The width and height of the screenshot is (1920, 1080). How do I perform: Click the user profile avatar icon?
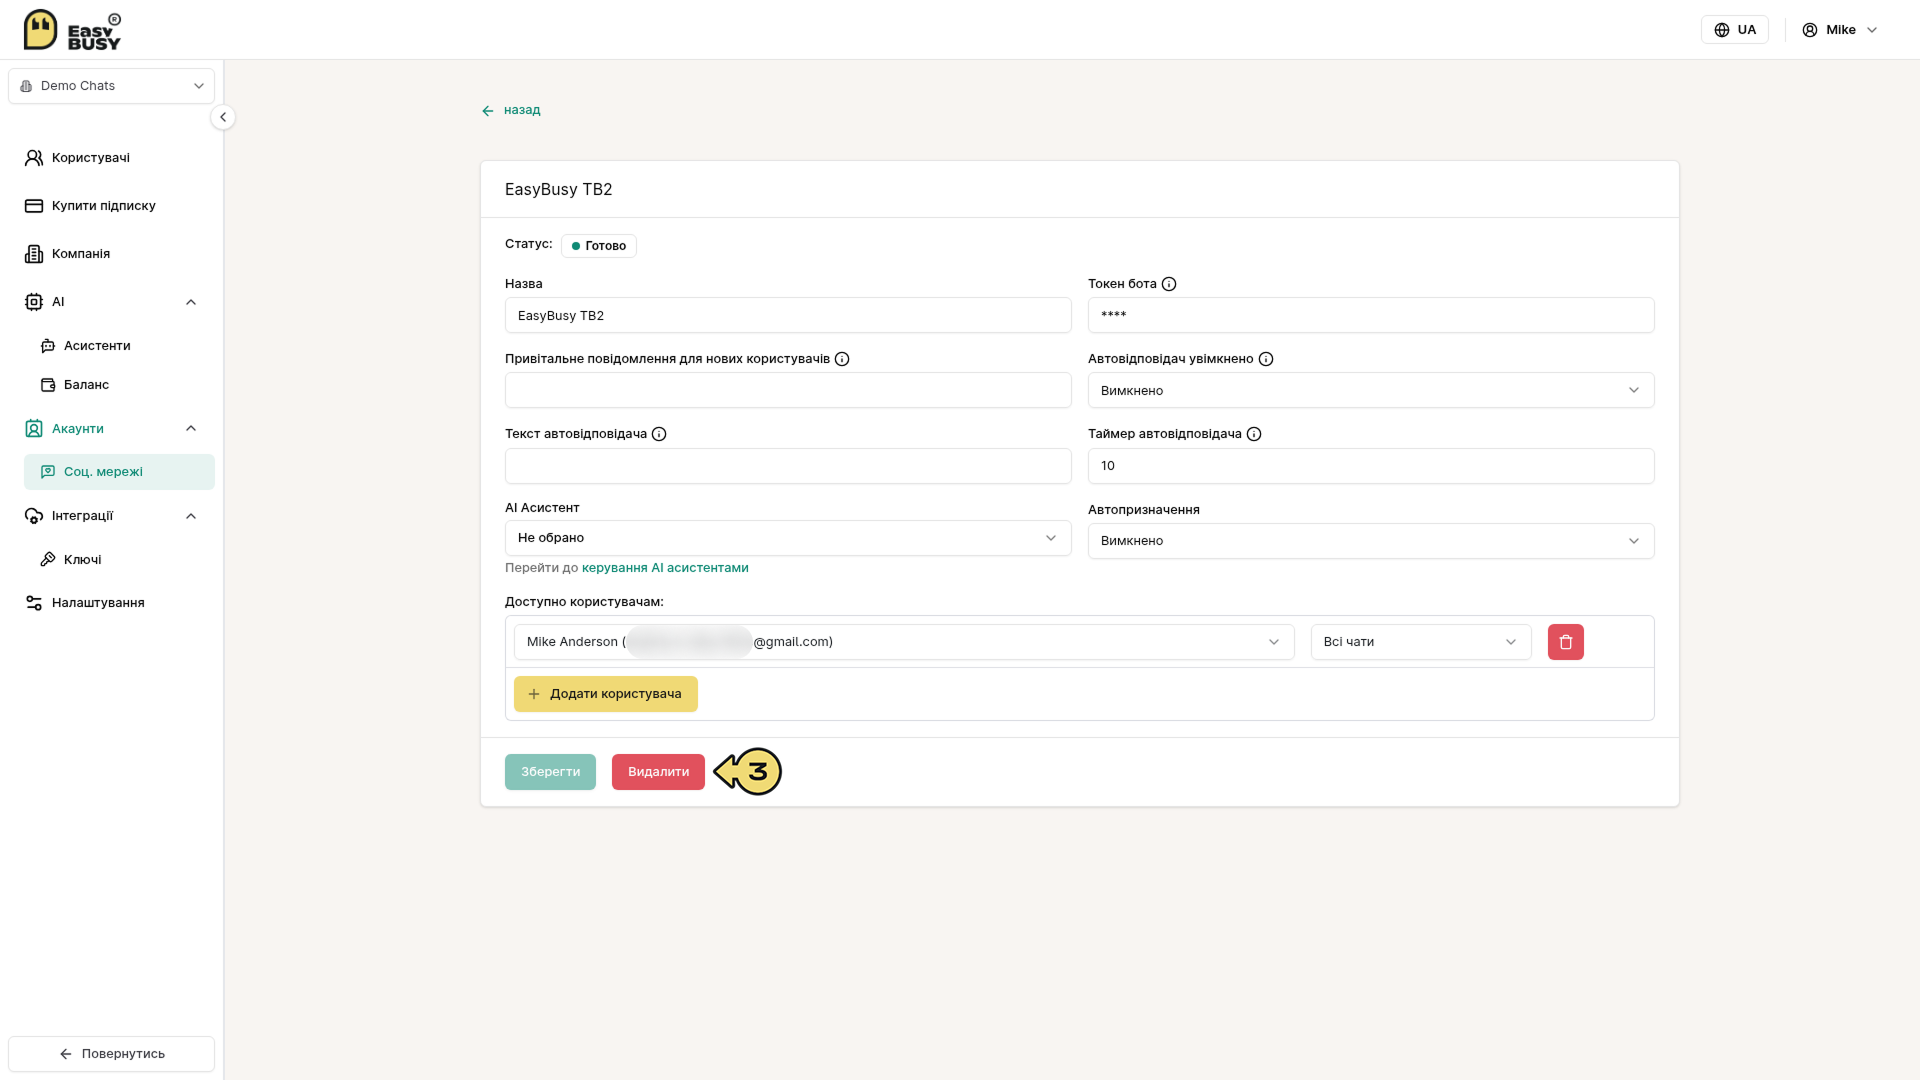pyautogui.click(x=1810, y=30)
